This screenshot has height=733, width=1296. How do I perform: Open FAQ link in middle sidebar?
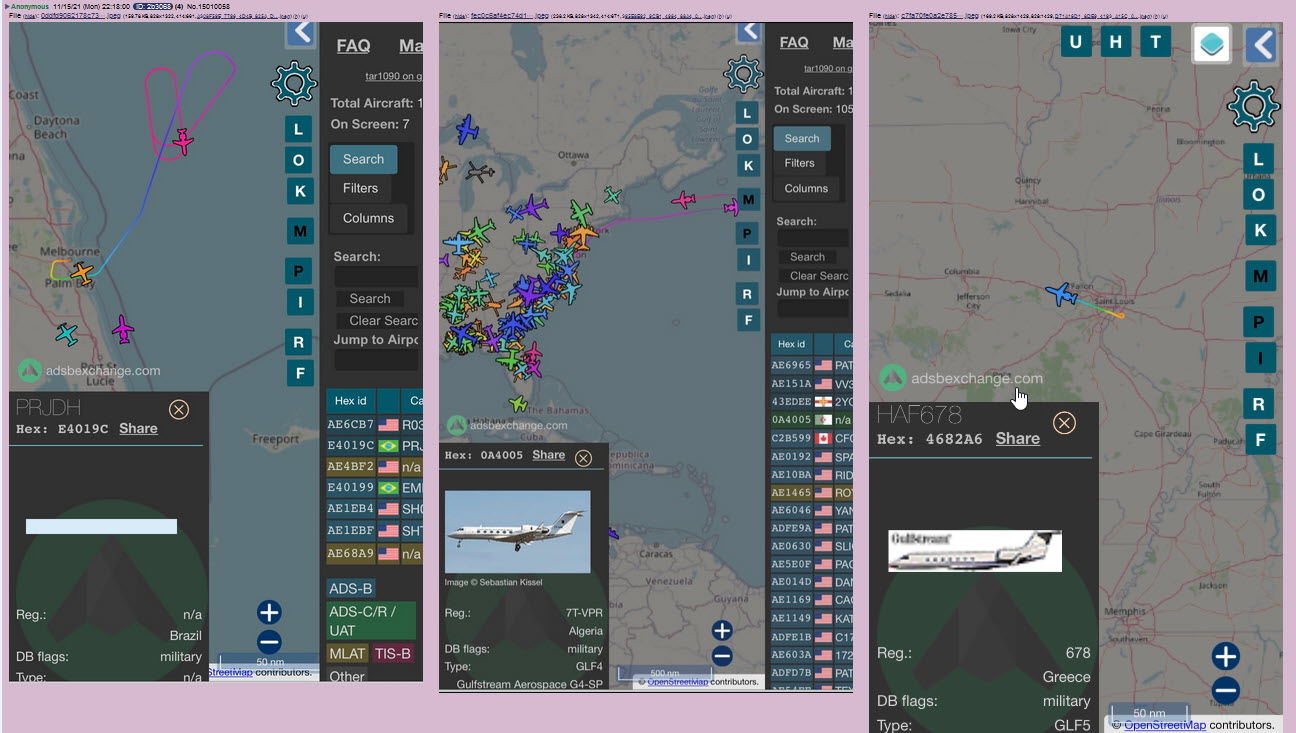794,42
